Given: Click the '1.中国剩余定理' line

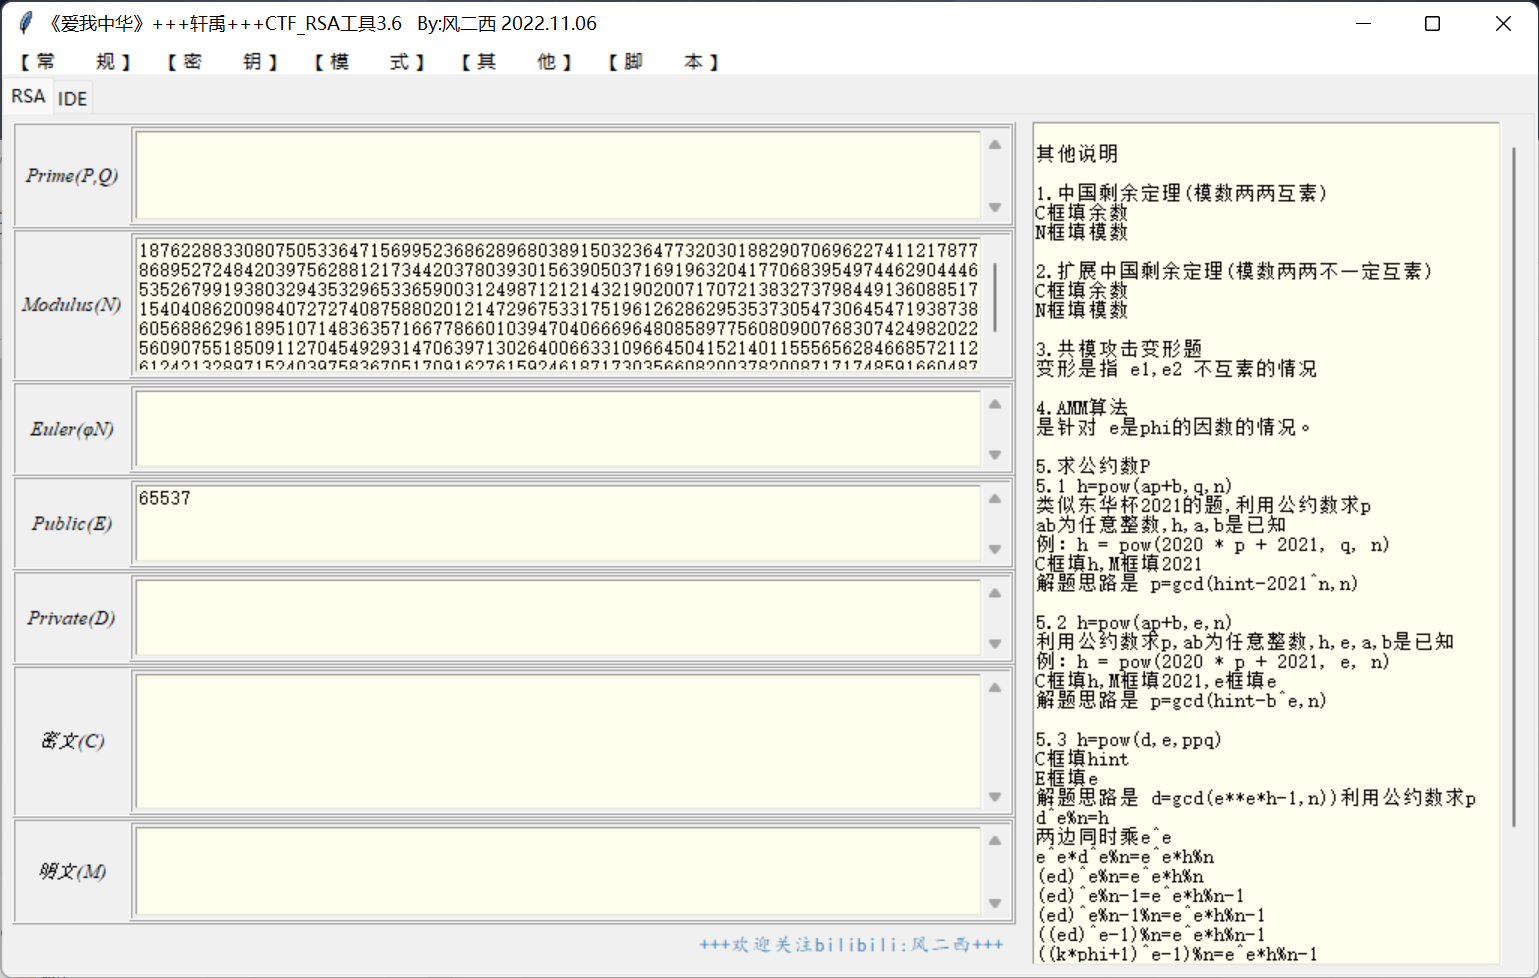Looking at the screenshot, I should 1181,193.
